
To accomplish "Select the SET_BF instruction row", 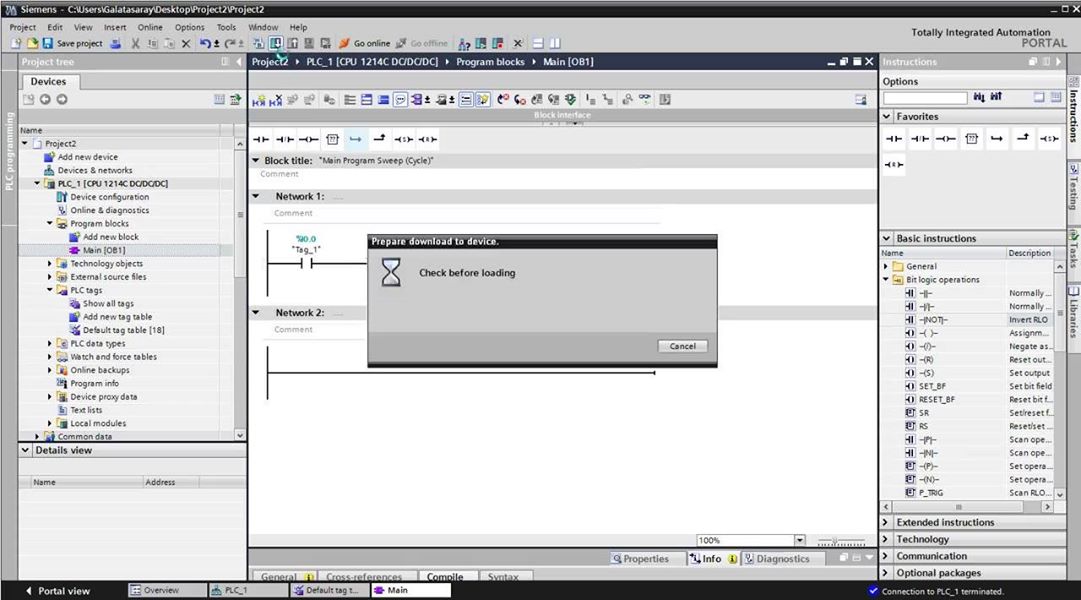I will (x=968, y=386).
